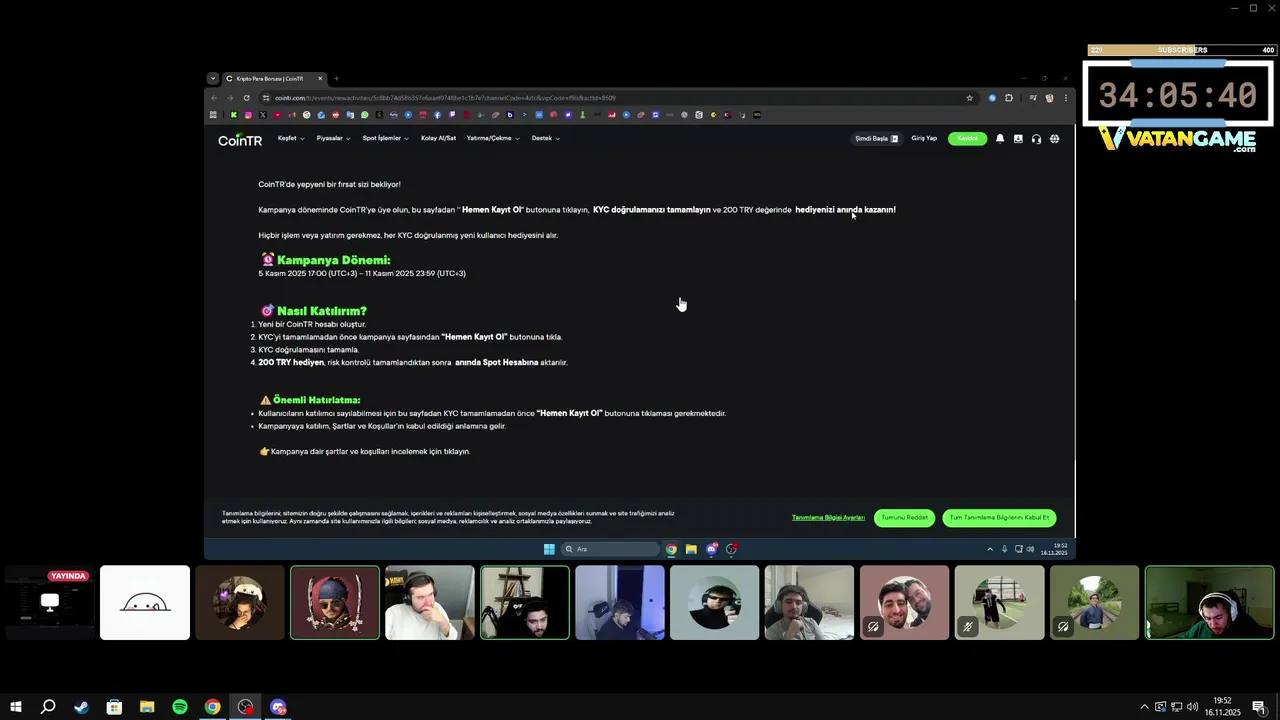Click the green Kaydol button
The width and height of the screenshot is (1280, 720).
point(967,139)
